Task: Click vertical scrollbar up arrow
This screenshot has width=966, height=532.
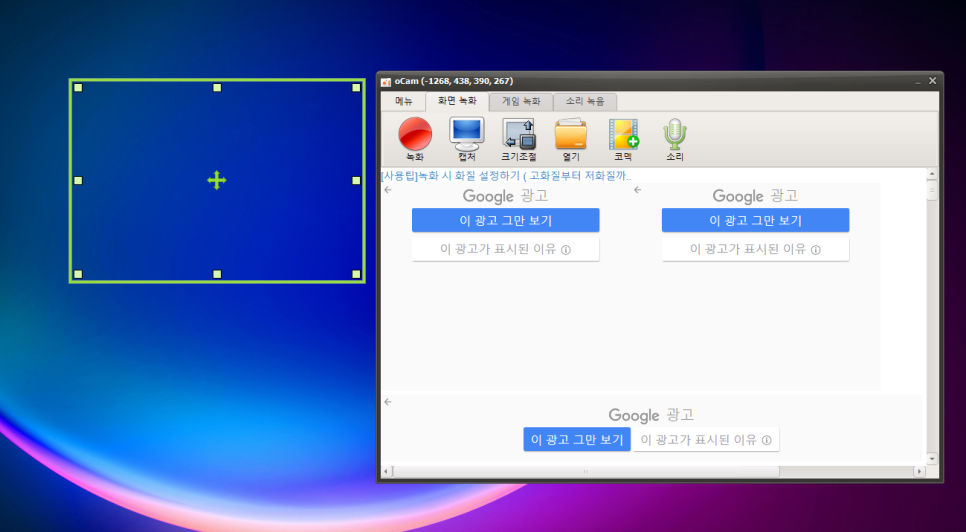Action: coord(932,174)
